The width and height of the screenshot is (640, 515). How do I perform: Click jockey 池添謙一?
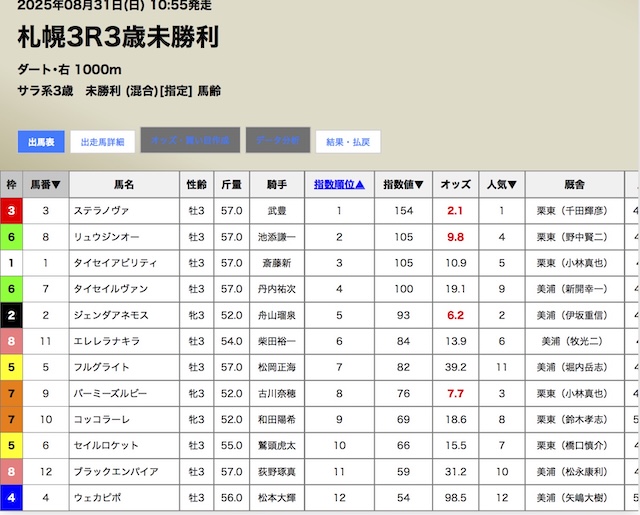276,237
